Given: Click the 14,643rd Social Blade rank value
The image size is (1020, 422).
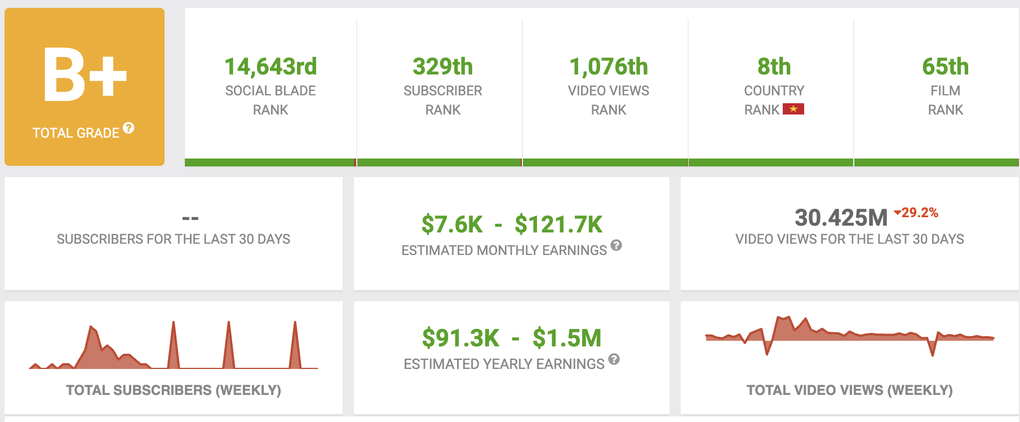Looking at the screenshot, I should 270,67.
